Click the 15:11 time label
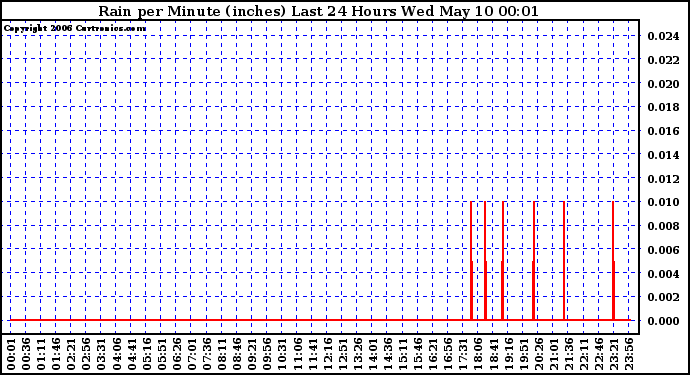This screenshot has height=375, width=690. click(402, 354)
